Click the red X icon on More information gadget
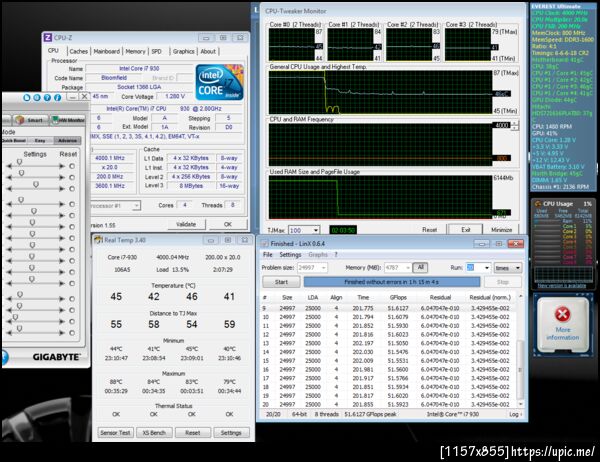Screen dimensions: 600x462 pyautogui.click(x=562, y=314)
